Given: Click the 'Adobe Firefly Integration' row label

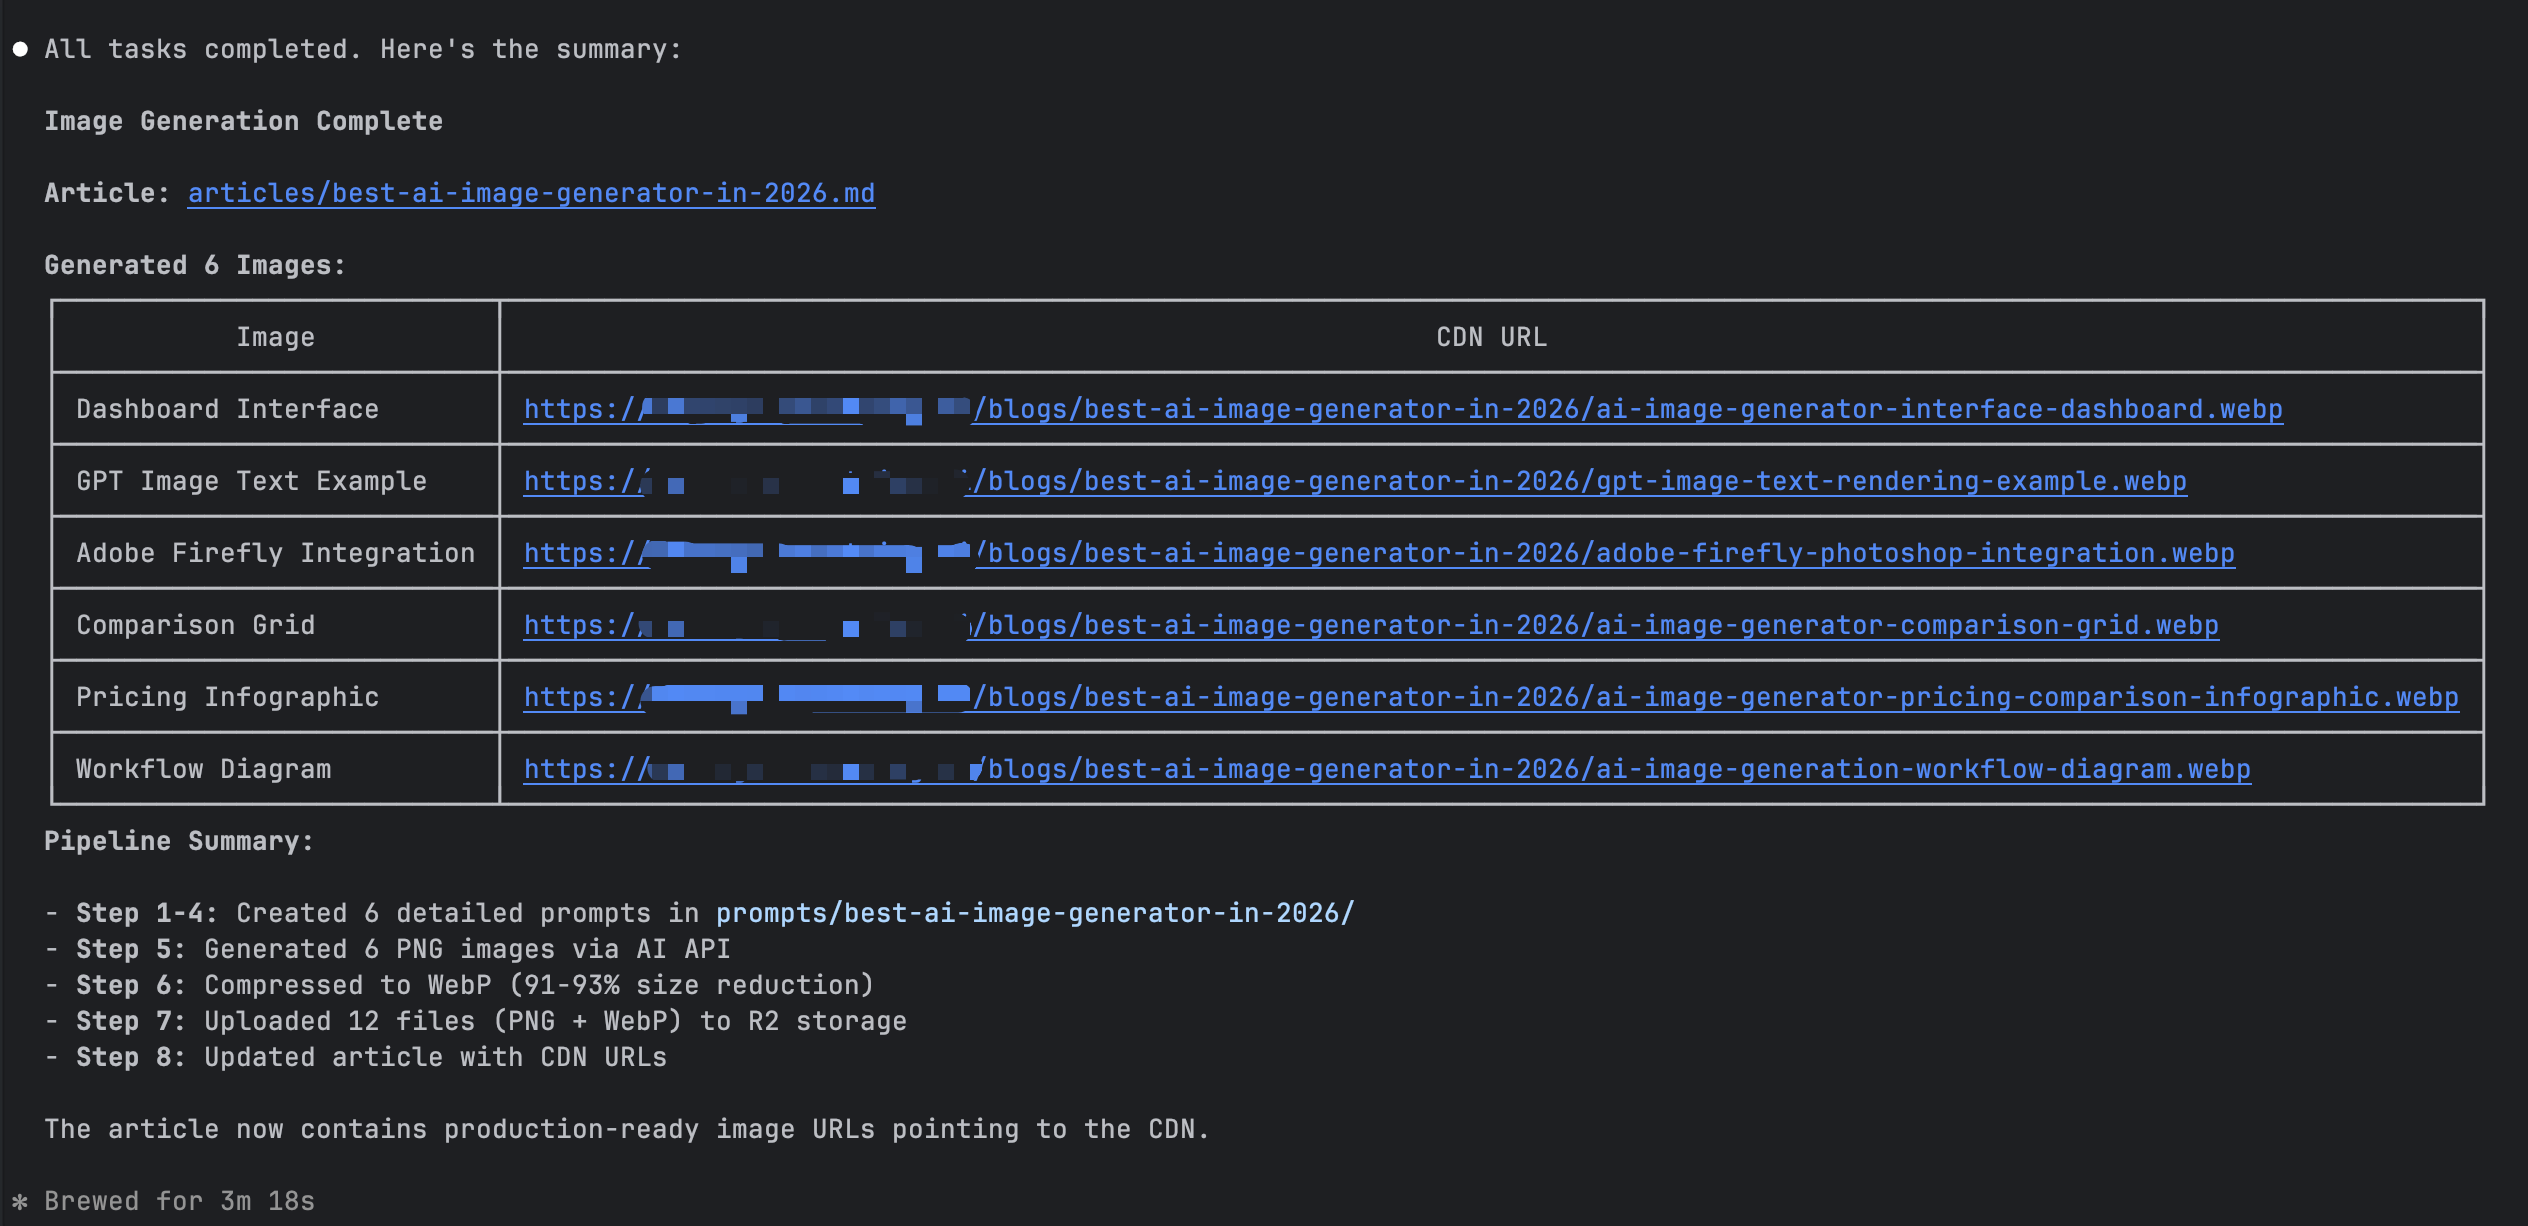Looking at the screenshot, I should tap(275, 553).
